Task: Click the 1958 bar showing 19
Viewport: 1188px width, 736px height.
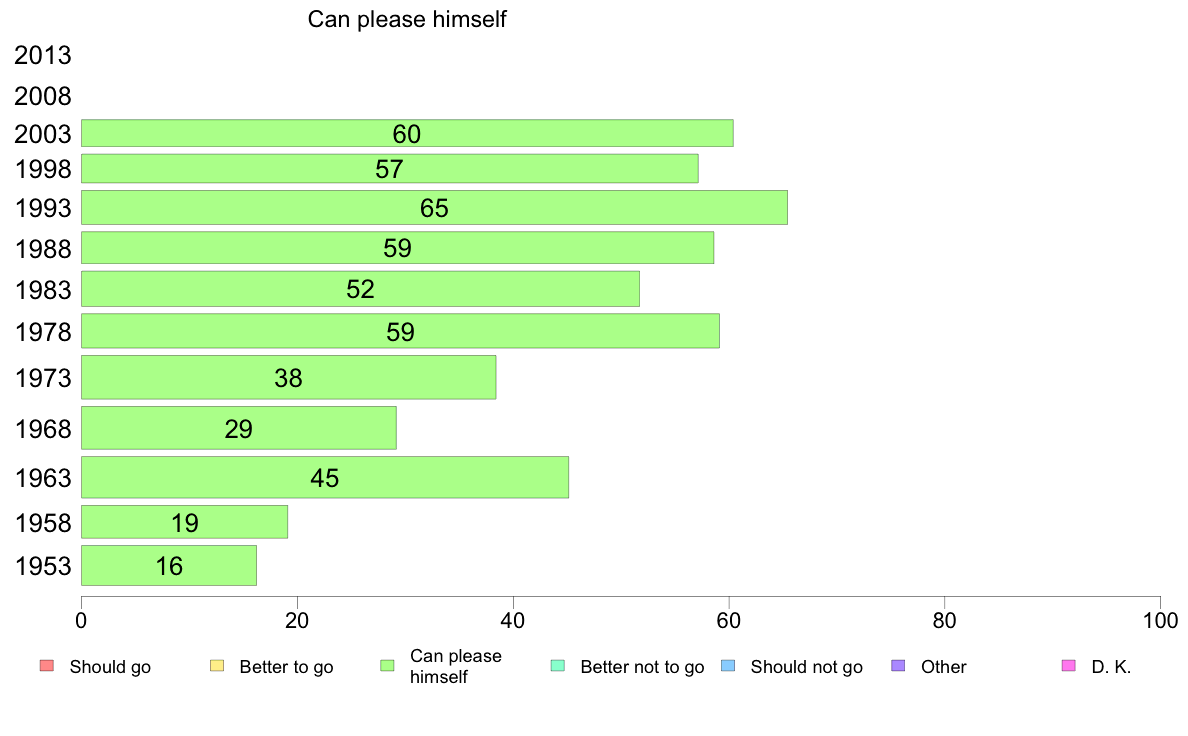Action: pos(184,522)
